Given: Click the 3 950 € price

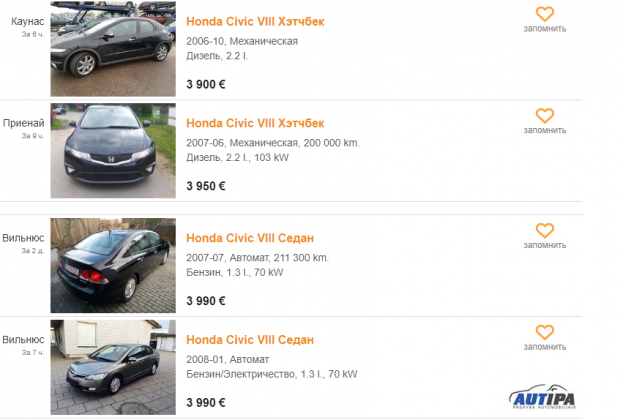Looking at the screenshot, I should click(206, 186).
